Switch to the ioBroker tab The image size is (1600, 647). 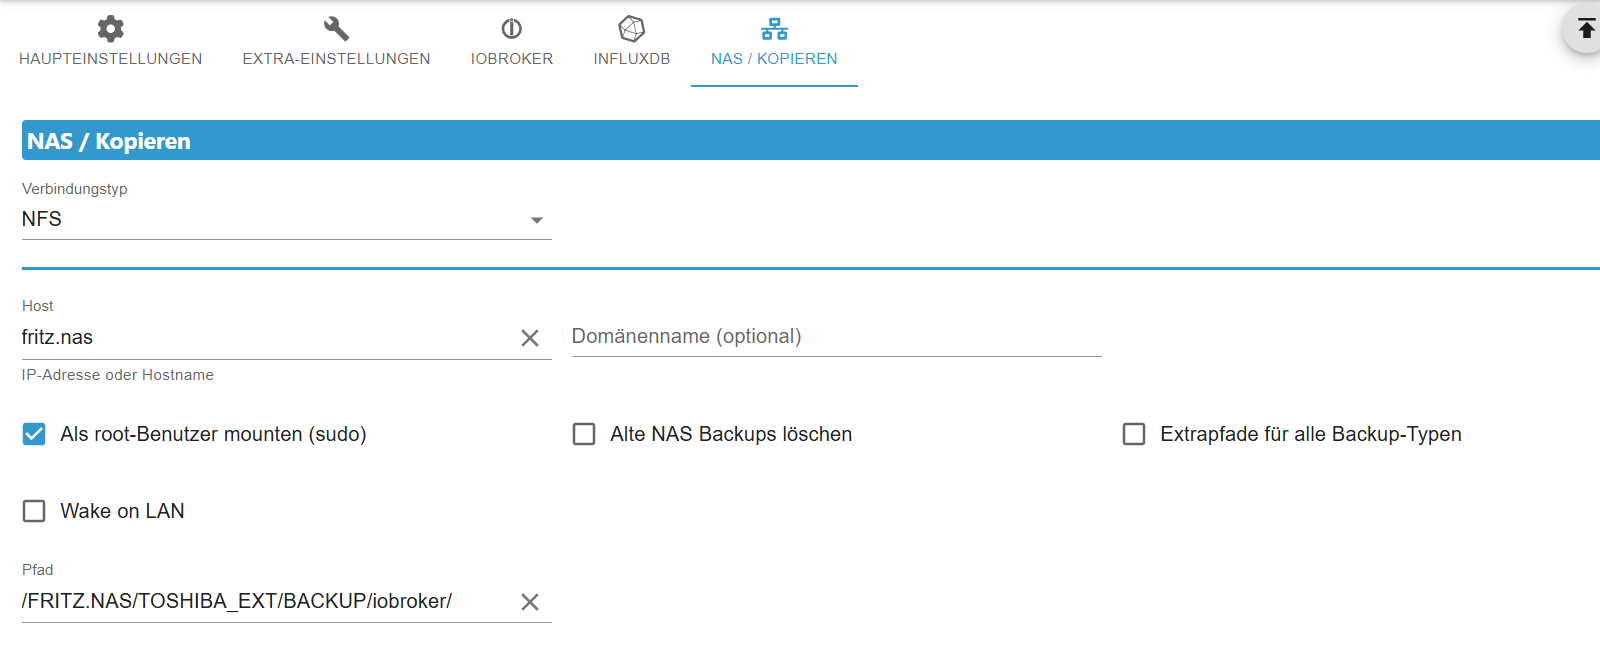coord(512,44)
